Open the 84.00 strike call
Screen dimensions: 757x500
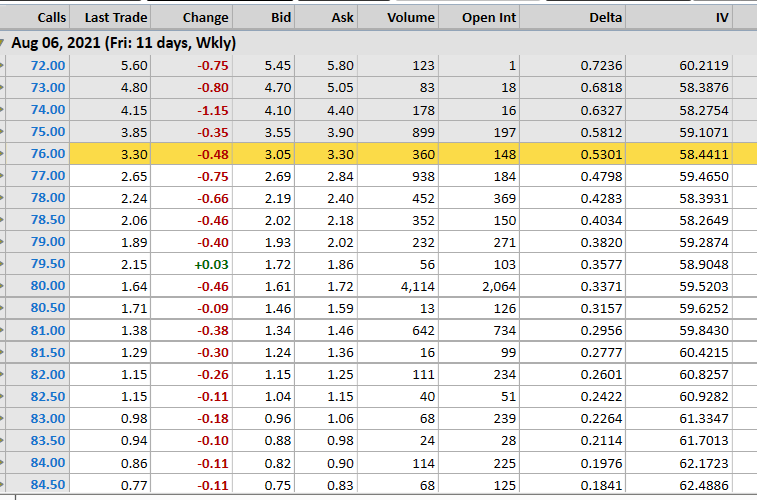click(48, 463)
